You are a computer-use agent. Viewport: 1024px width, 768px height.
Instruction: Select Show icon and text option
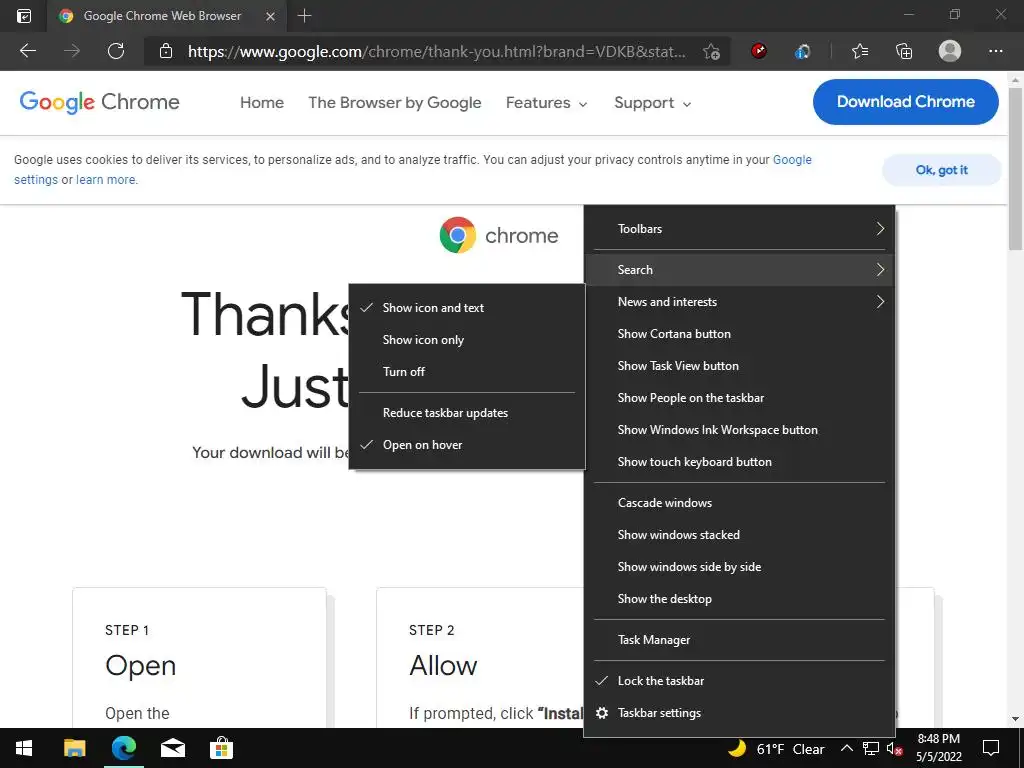[467, 308]
